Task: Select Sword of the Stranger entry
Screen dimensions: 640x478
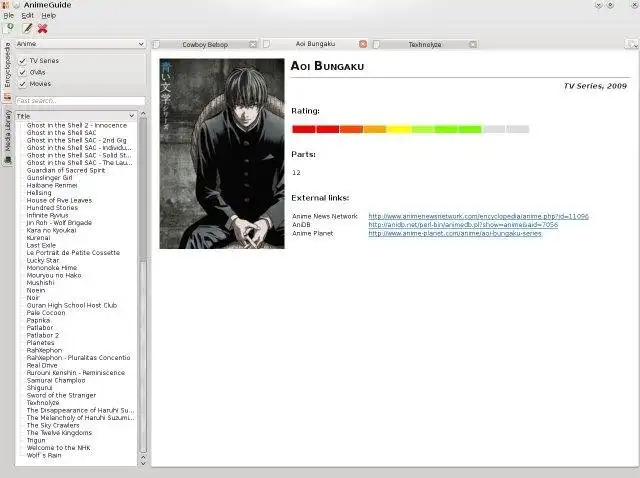Action: tap(61, 395)
